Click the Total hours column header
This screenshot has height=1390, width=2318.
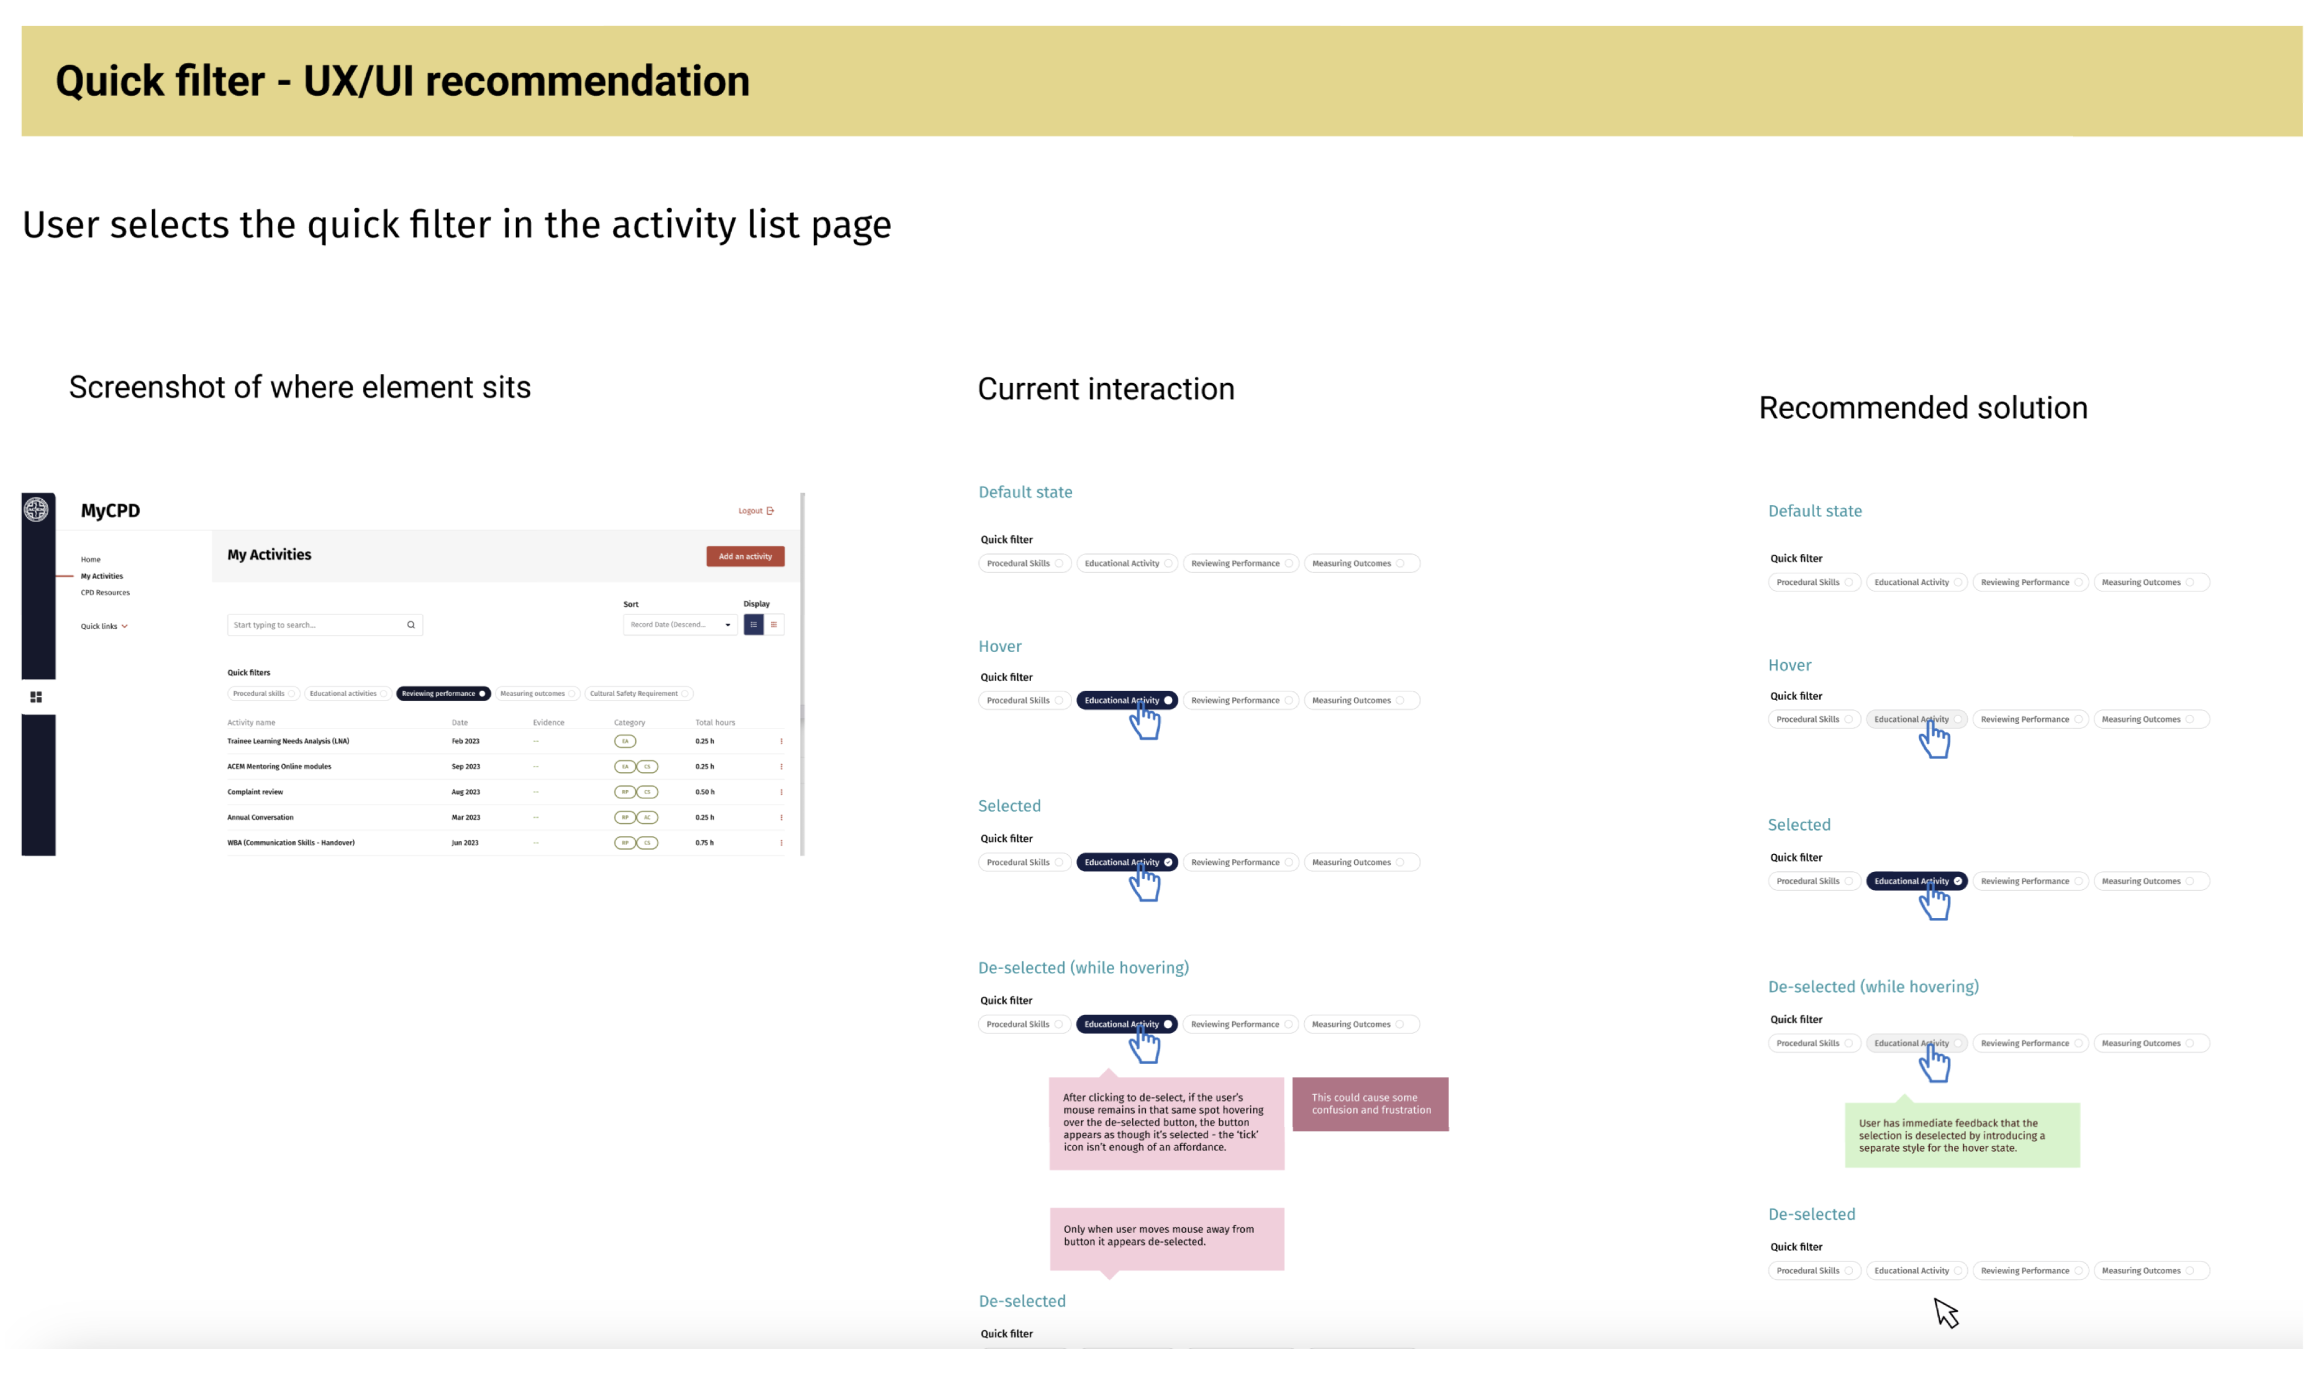click(x=715, y=723)
